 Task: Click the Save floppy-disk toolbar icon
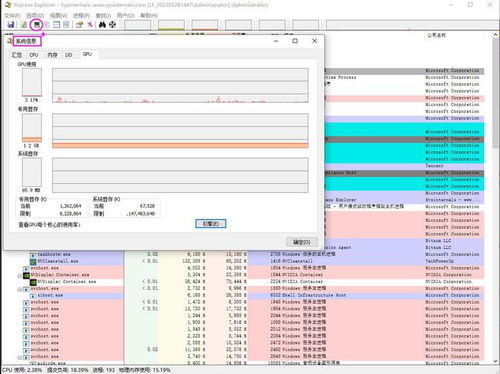[11, 25]
